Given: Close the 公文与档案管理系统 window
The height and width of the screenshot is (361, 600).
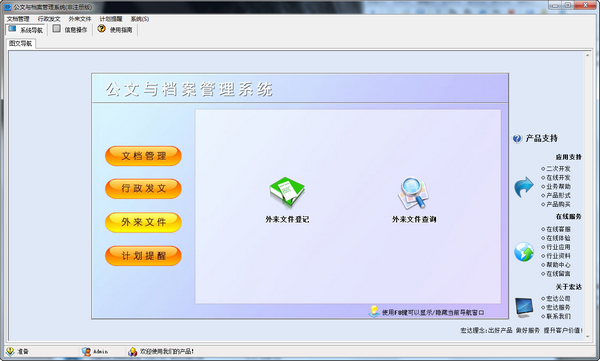Looking at the screenshot, I should [x=585, y=5].
